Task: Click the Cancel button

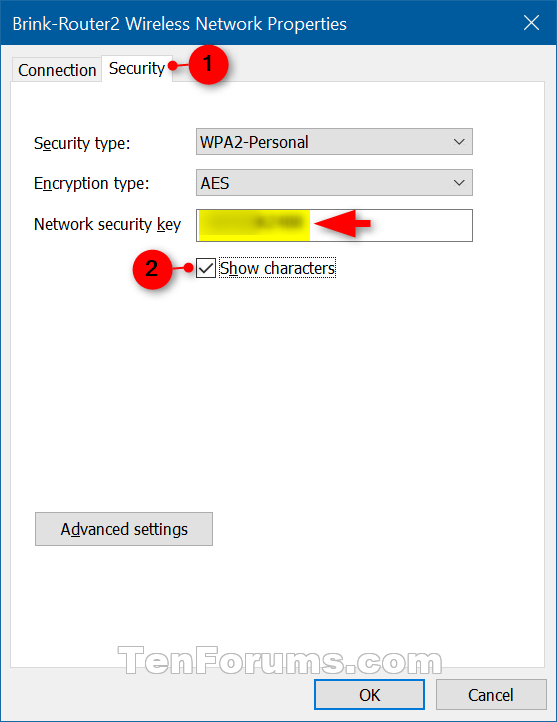Action: pyautogui.click(x=491, y=695)
